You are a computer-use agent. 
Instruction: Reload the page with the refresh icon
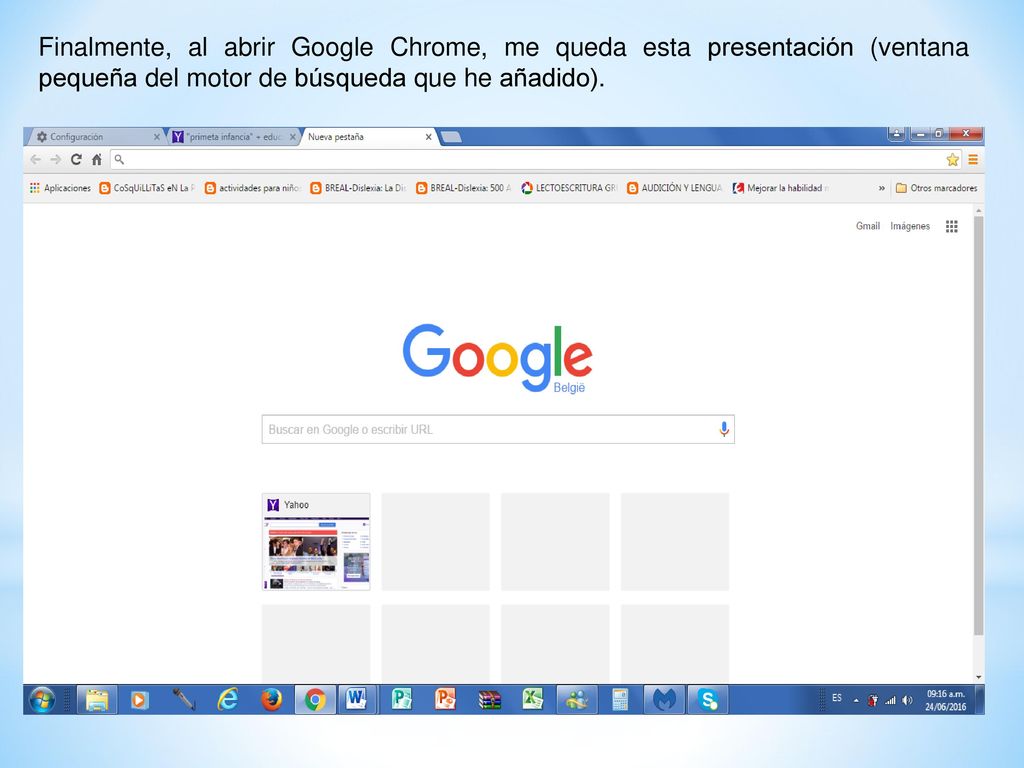pos(76,159)
